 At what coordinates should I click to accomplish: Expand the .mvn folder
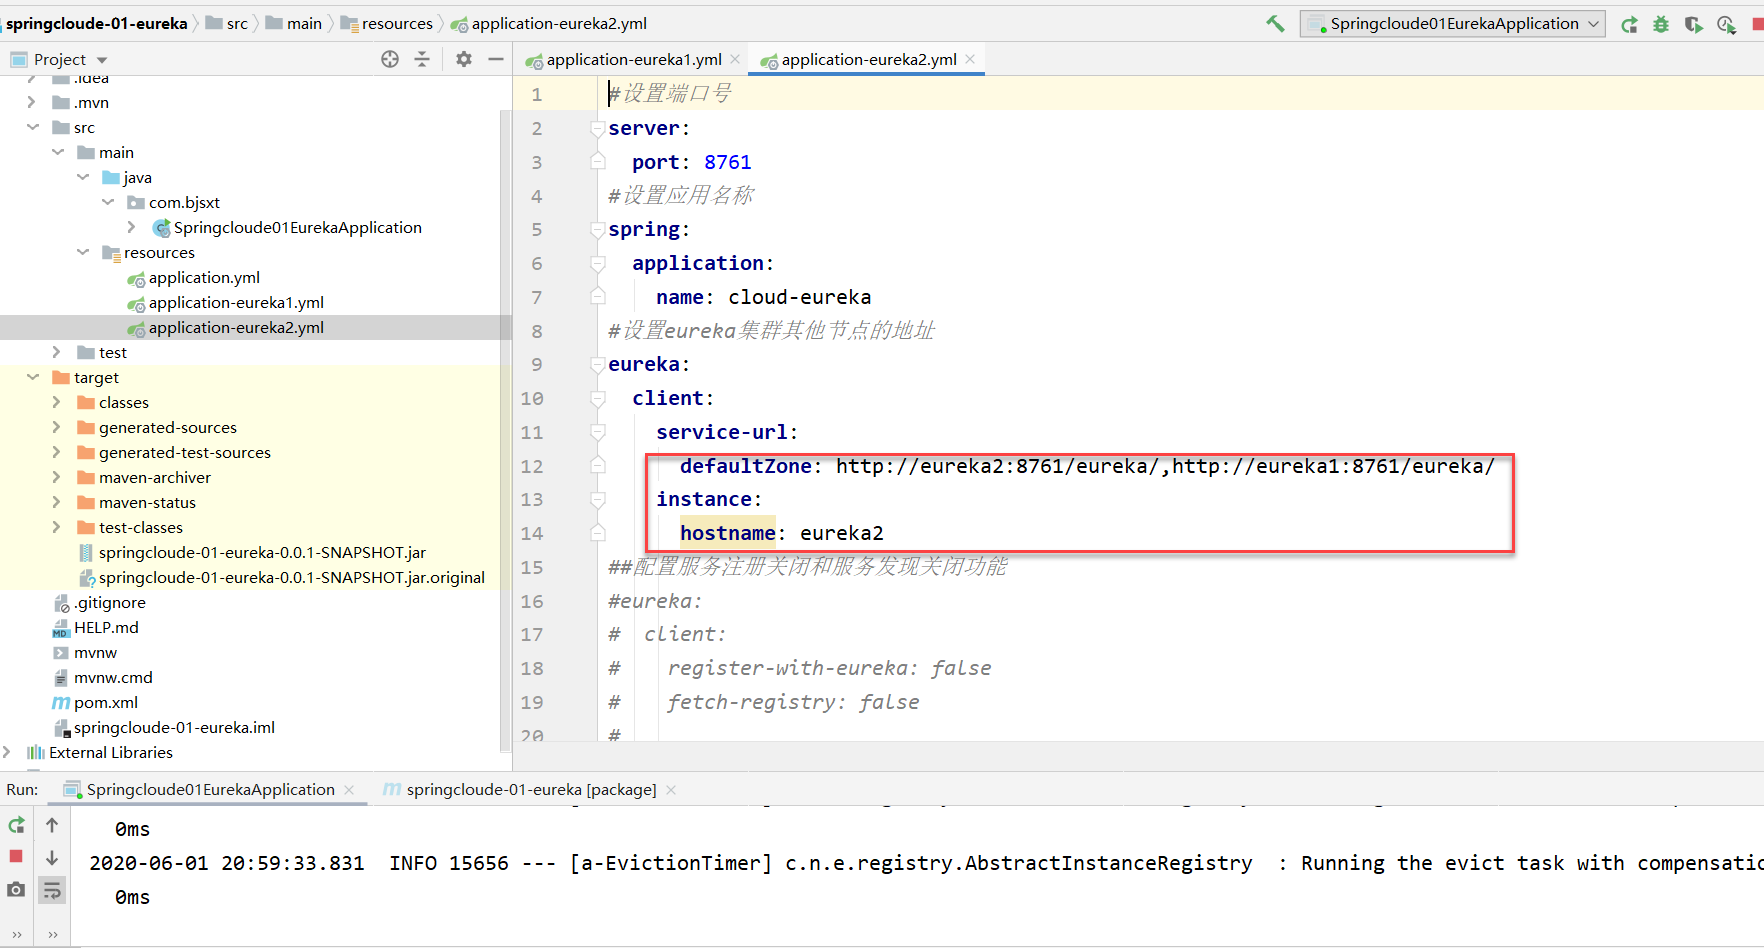point(31,102)
